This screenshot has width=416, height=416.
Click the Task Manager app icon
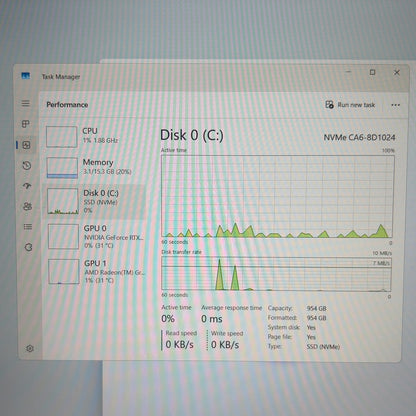(26, 76)
